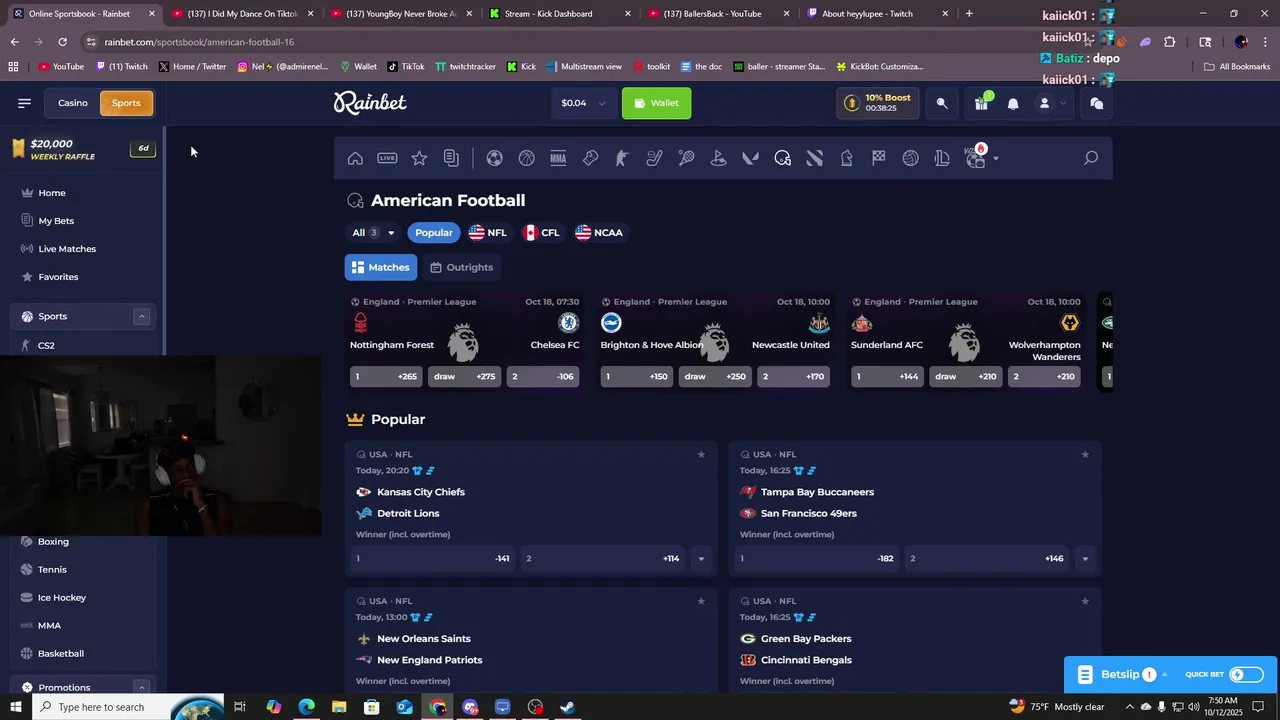Favorite the Buccaneers vs 49ers match

tap(1085, 454)
